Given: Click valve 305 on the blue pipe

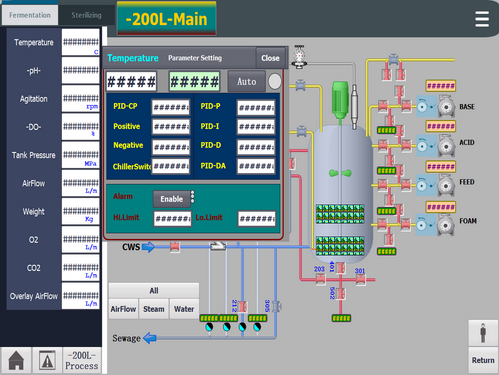Looking at the screenshot, I should 276,306.
